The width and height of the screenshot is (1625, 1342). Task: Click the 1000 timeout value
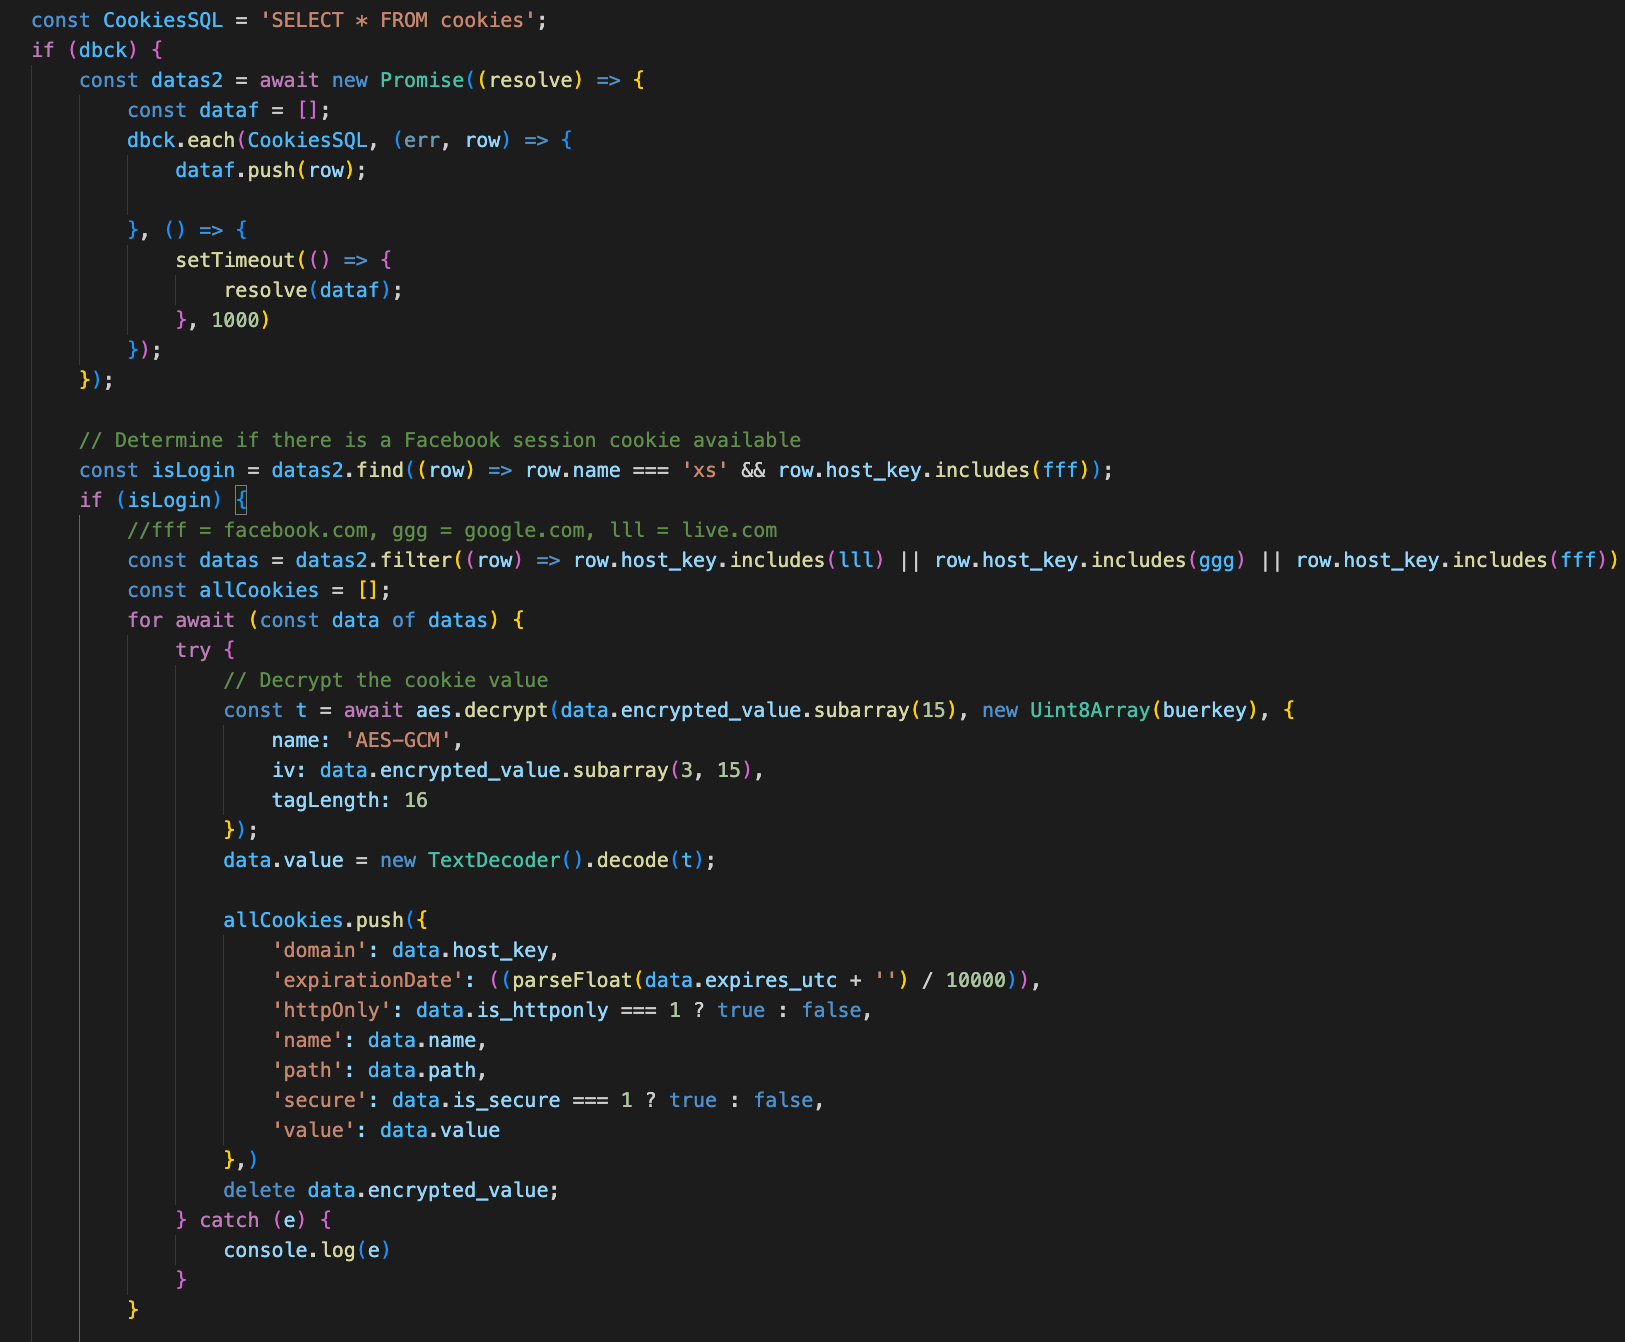(240, 320)
